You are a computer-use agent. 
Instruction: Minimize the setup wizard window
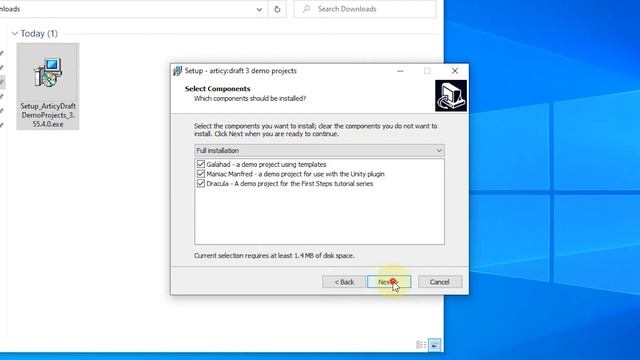pos(400,71)
